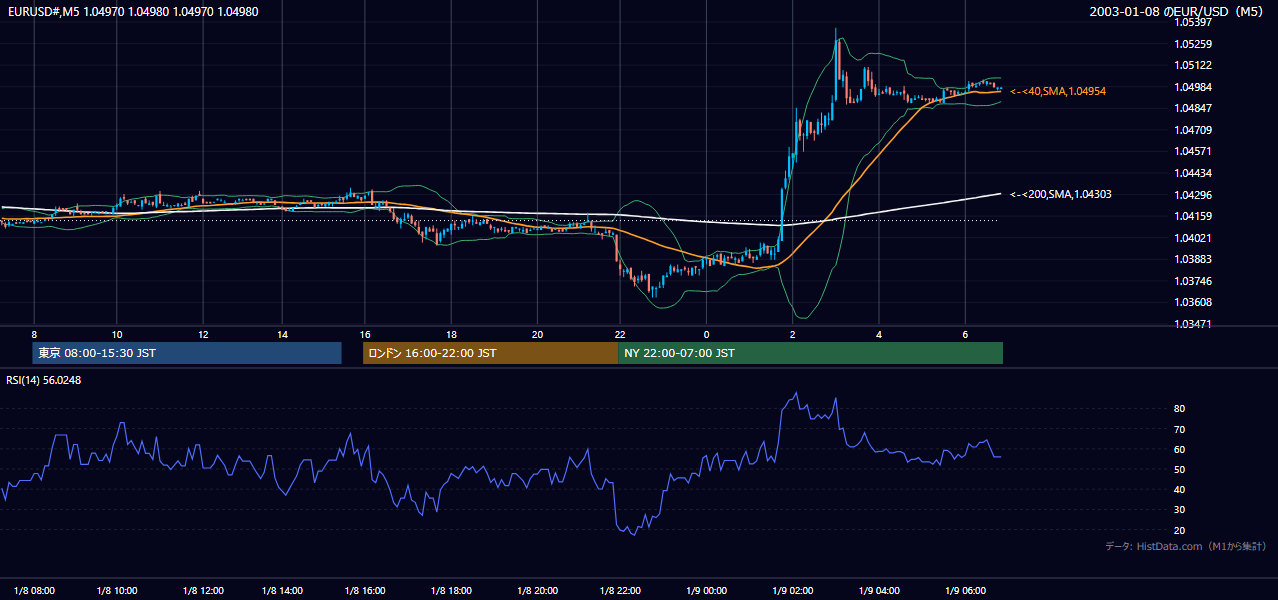Click the 1/9 00:00 date label
The height and width of the screenshot is (600, 1278).
click(706, 590)
